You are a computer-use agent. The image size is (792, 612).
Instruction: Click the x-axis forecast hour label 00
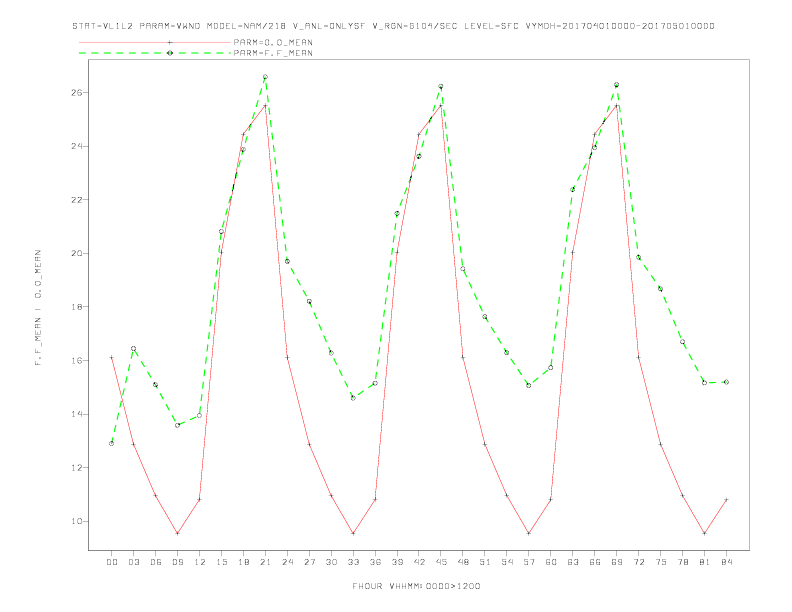click(112, 562)
